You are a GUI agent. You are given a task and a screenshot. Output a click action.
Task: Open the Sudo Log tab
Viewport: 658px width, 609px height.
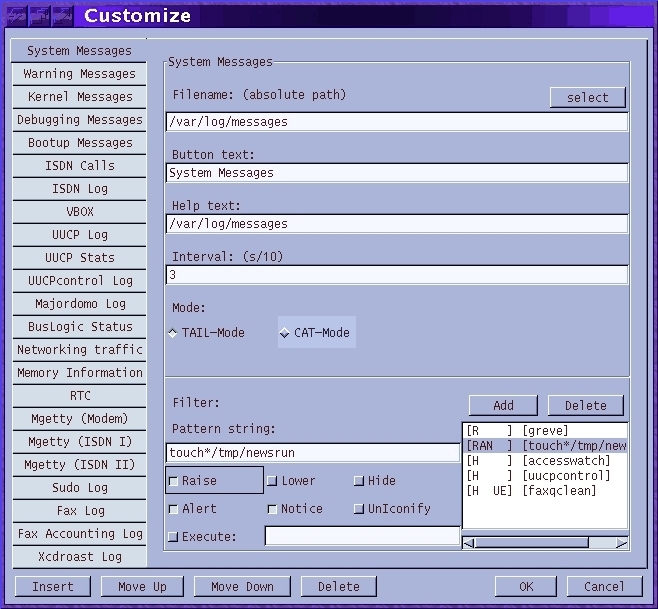(x=79, y=488)
